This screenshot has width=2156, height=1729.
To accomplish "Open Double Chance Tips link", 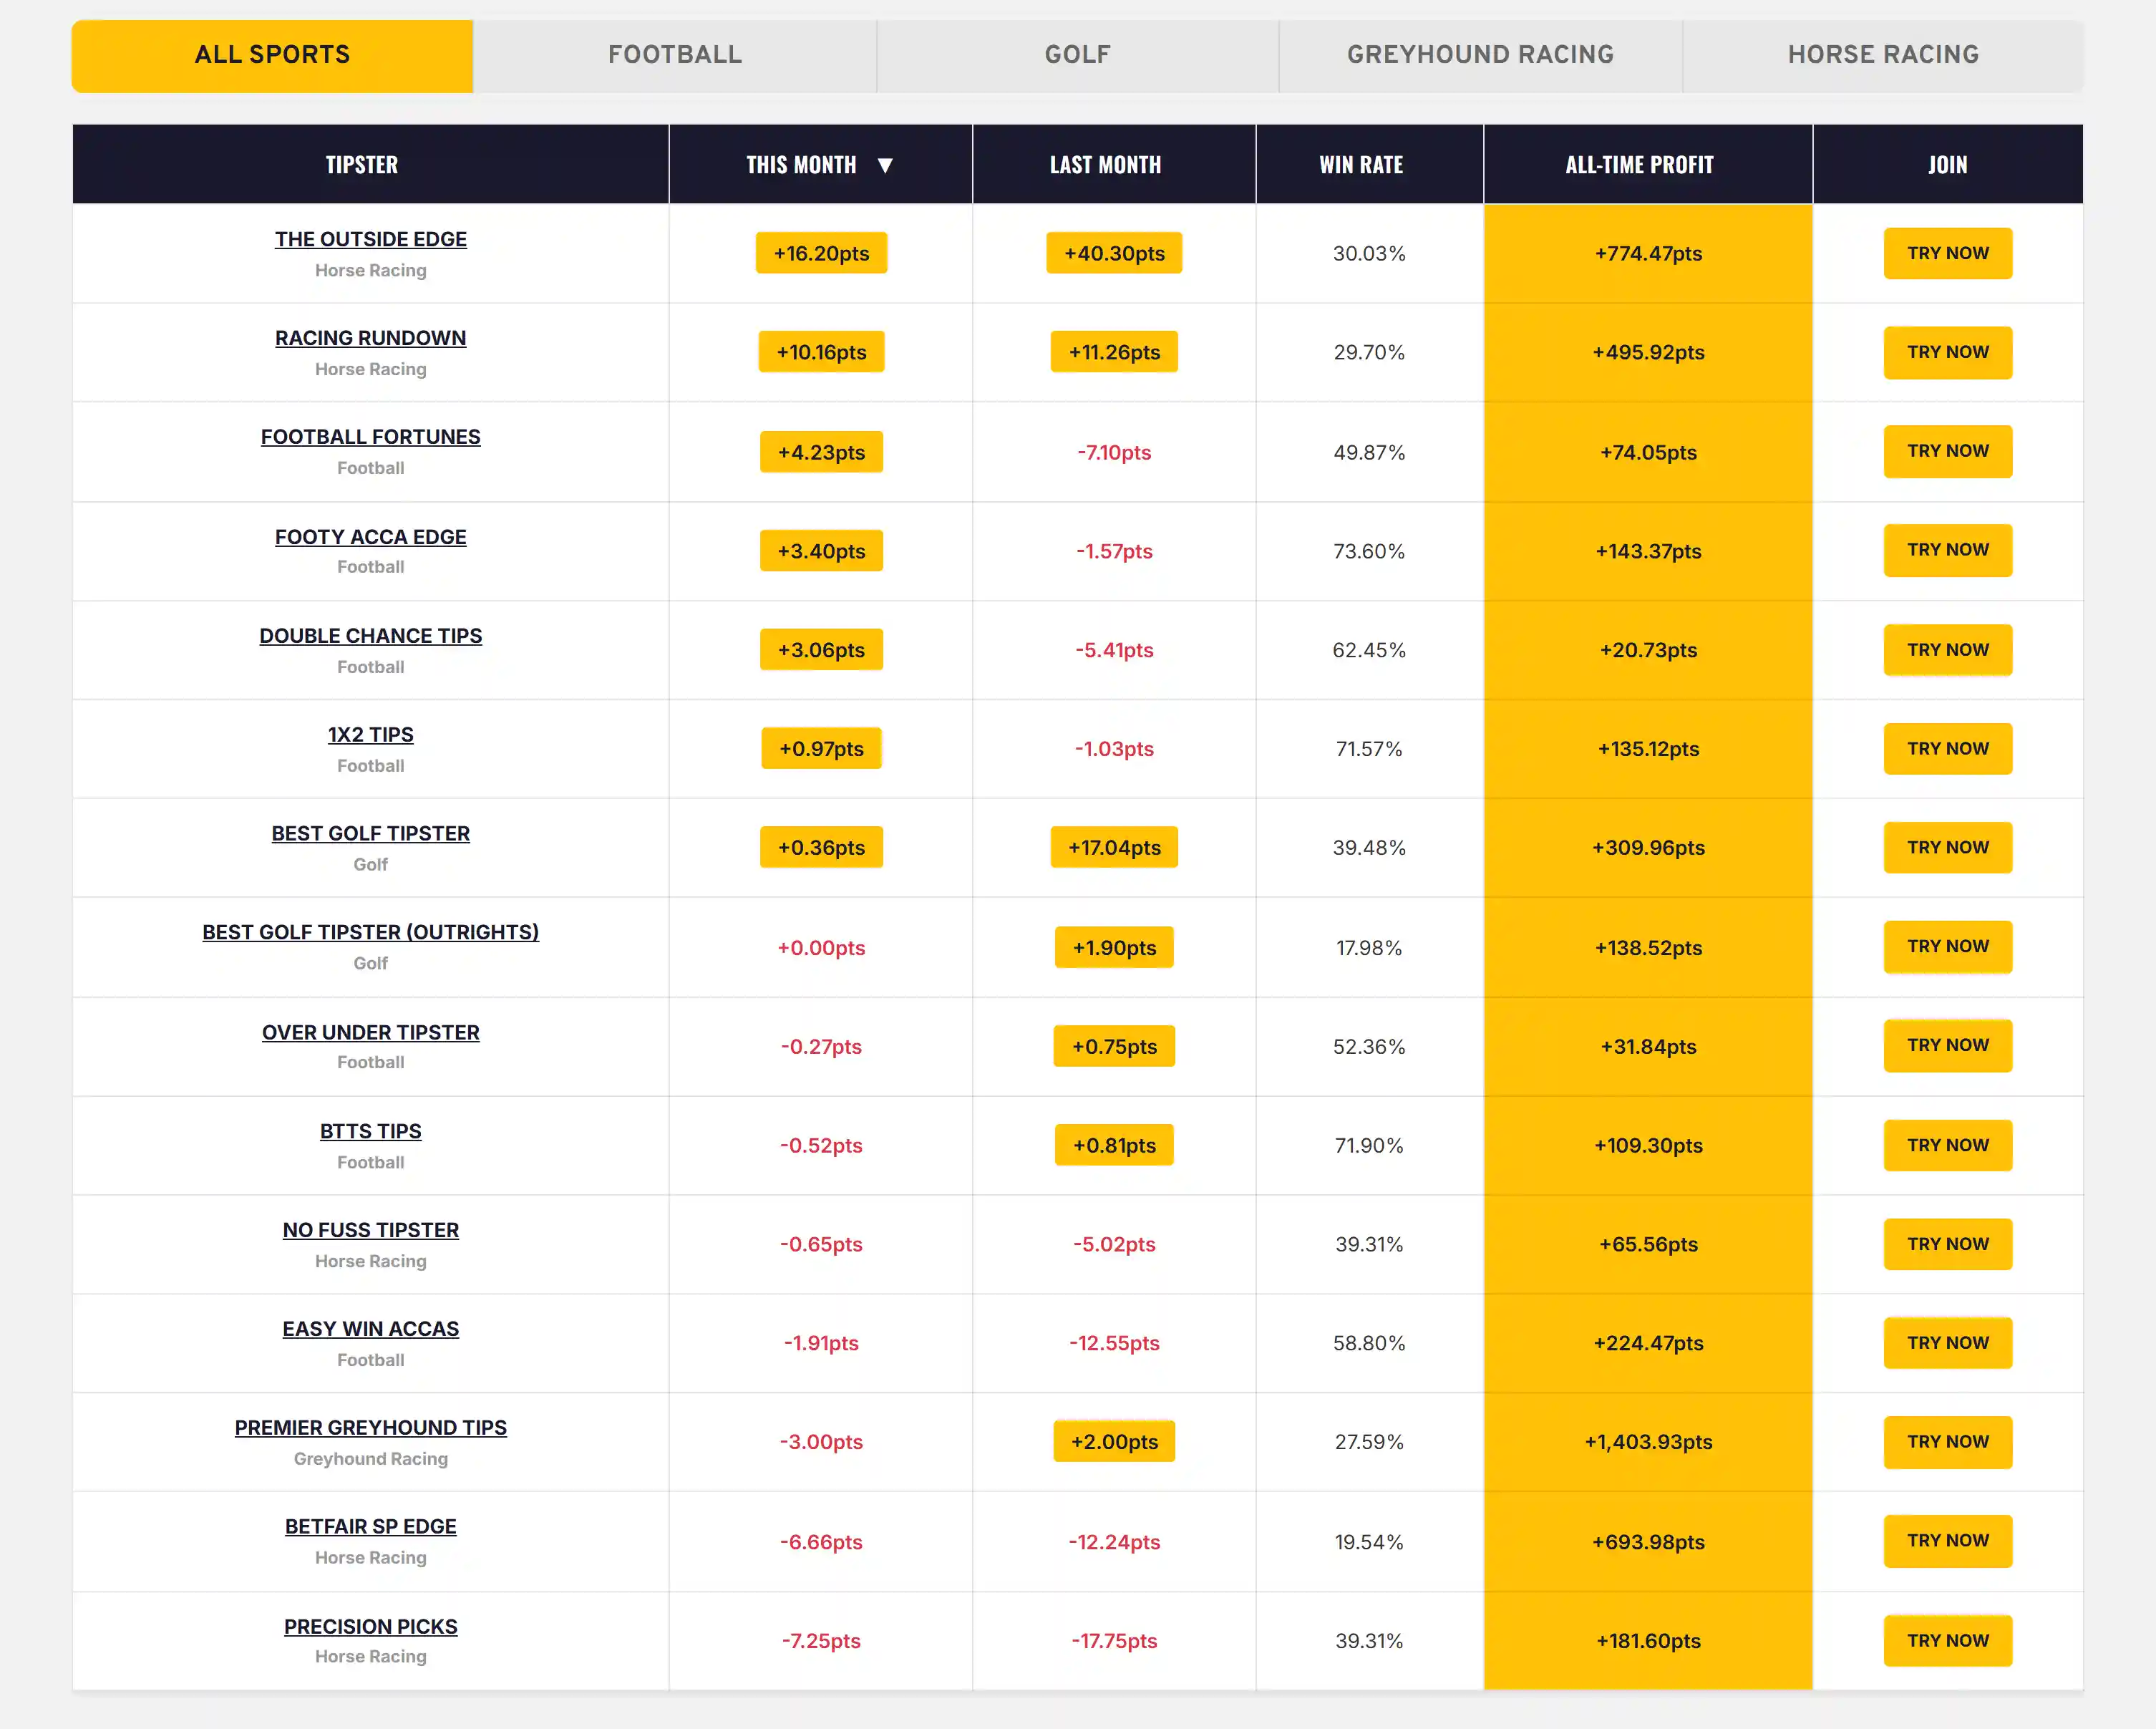I will [371, 636].
